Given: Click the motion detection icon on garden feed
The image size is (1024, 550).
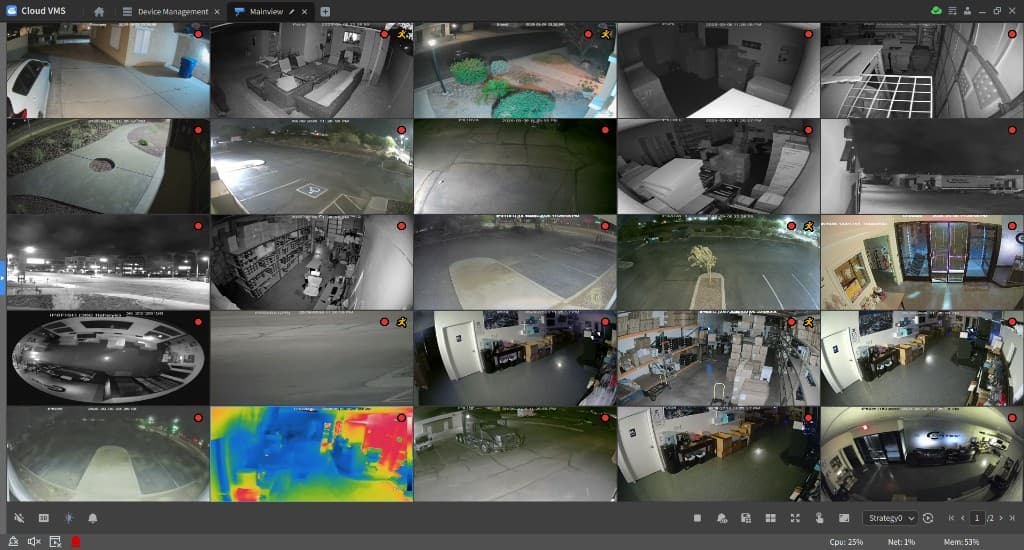Looking at the screenshot, I should (605, 33).
